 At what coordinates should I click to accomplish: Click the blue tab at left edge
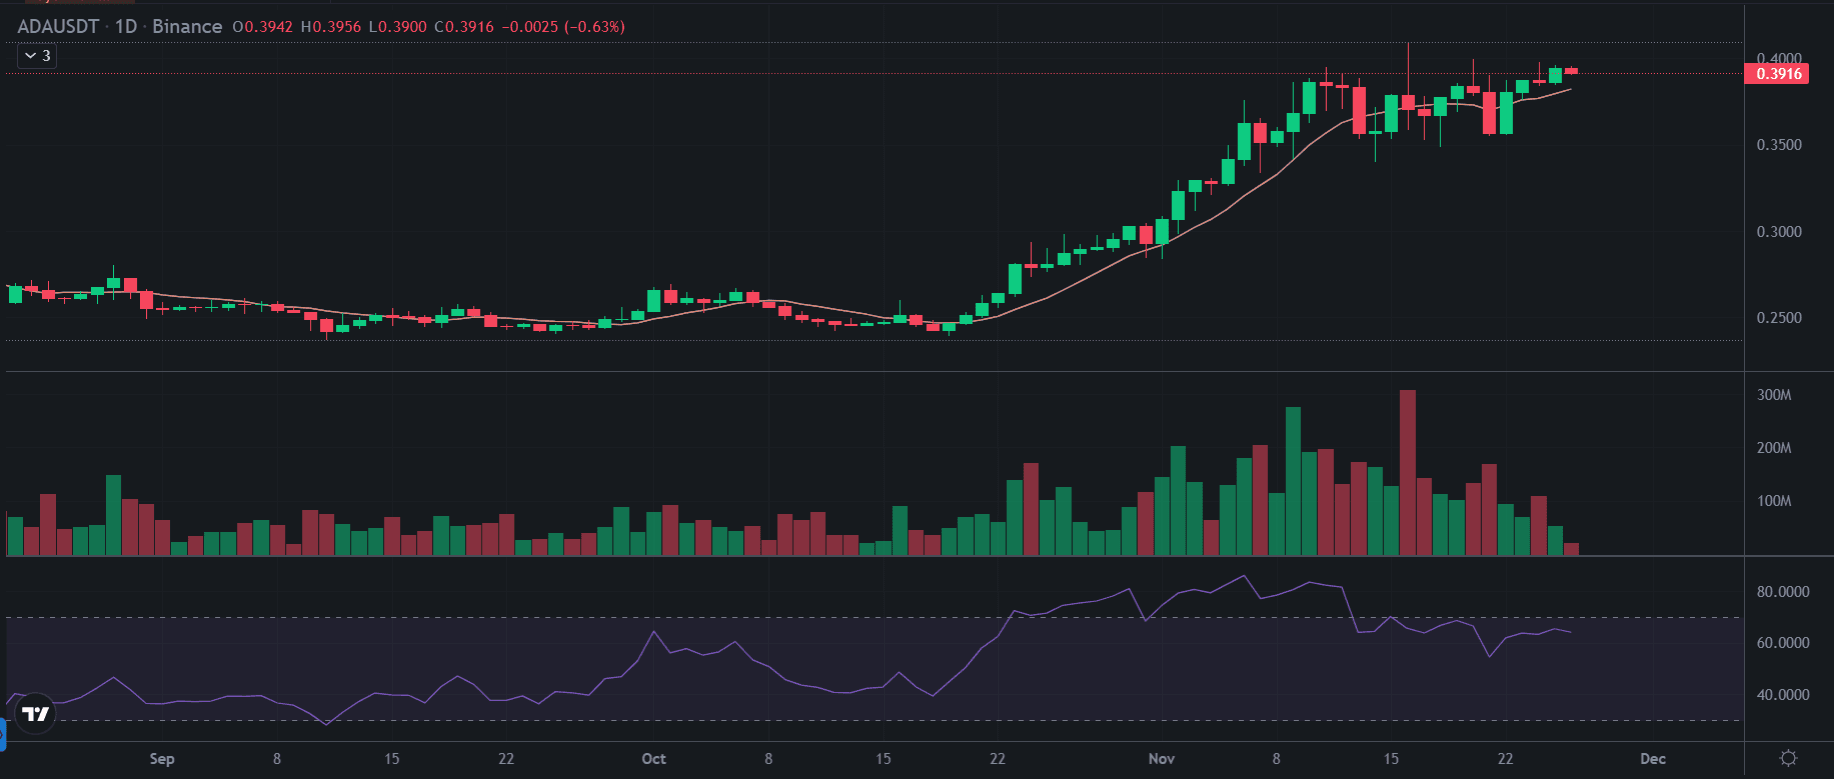point(2,738)
